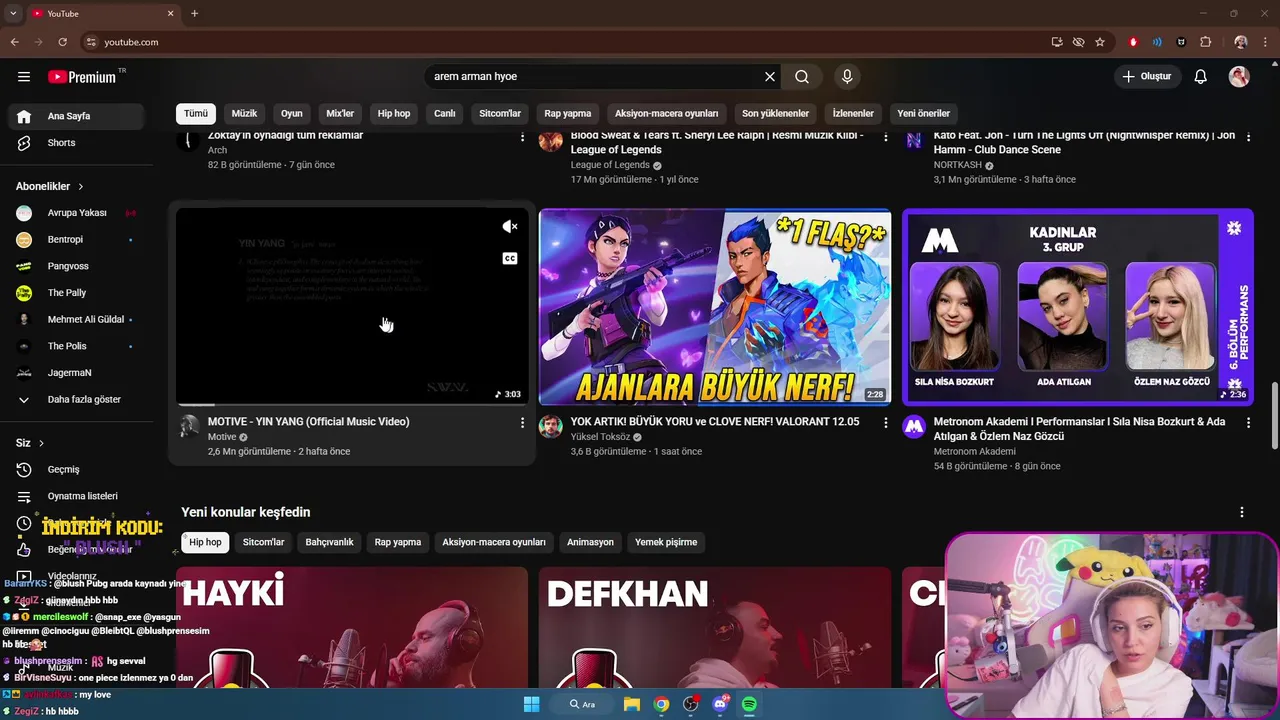Open Metronom Akademi channel avatar
This screenshot has width=1280, height=720.
[914, 427]
